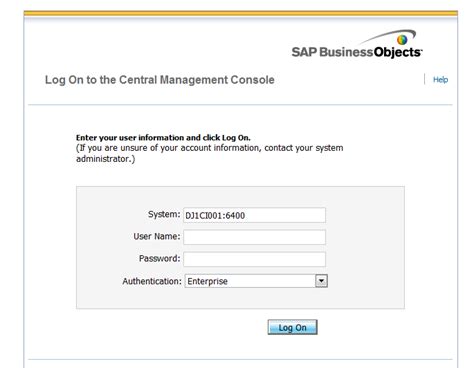
Task: Click the system administrator note in parentheses
Action: click(209, 153)
